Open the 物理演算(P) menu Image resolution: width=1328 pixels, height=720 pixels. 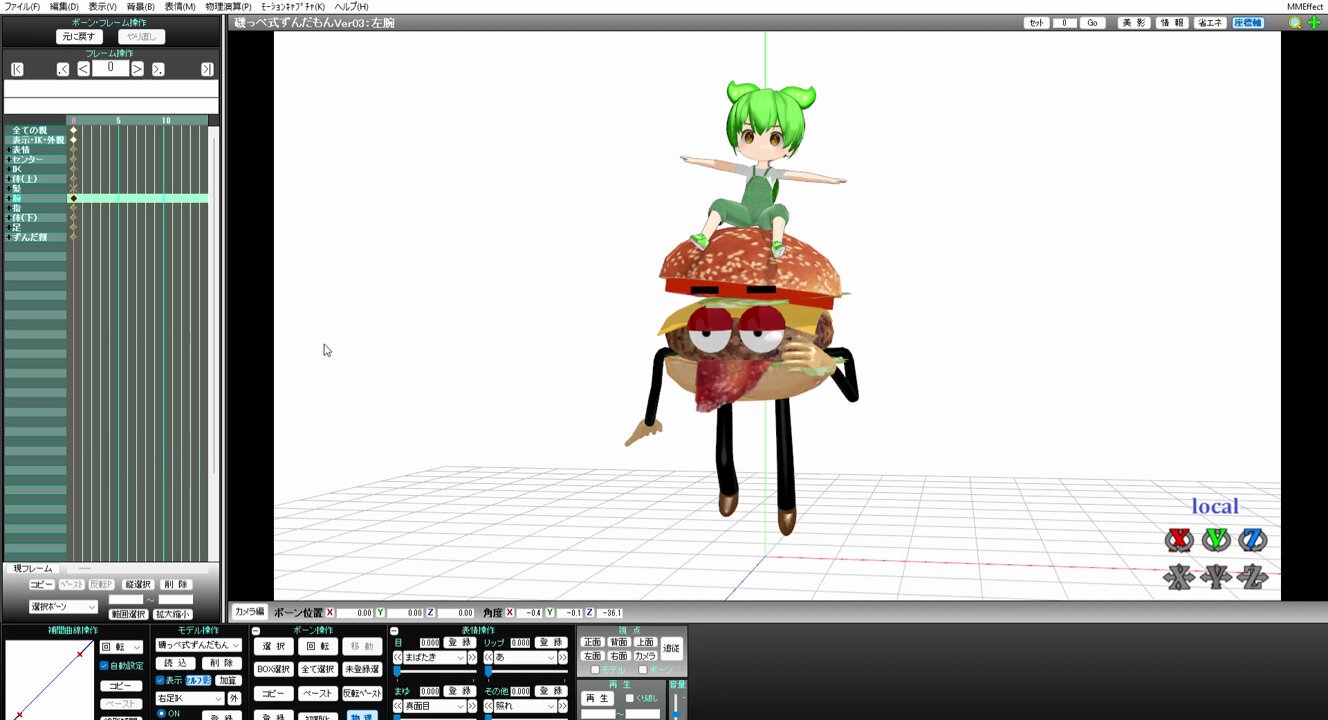pos(228,7)
